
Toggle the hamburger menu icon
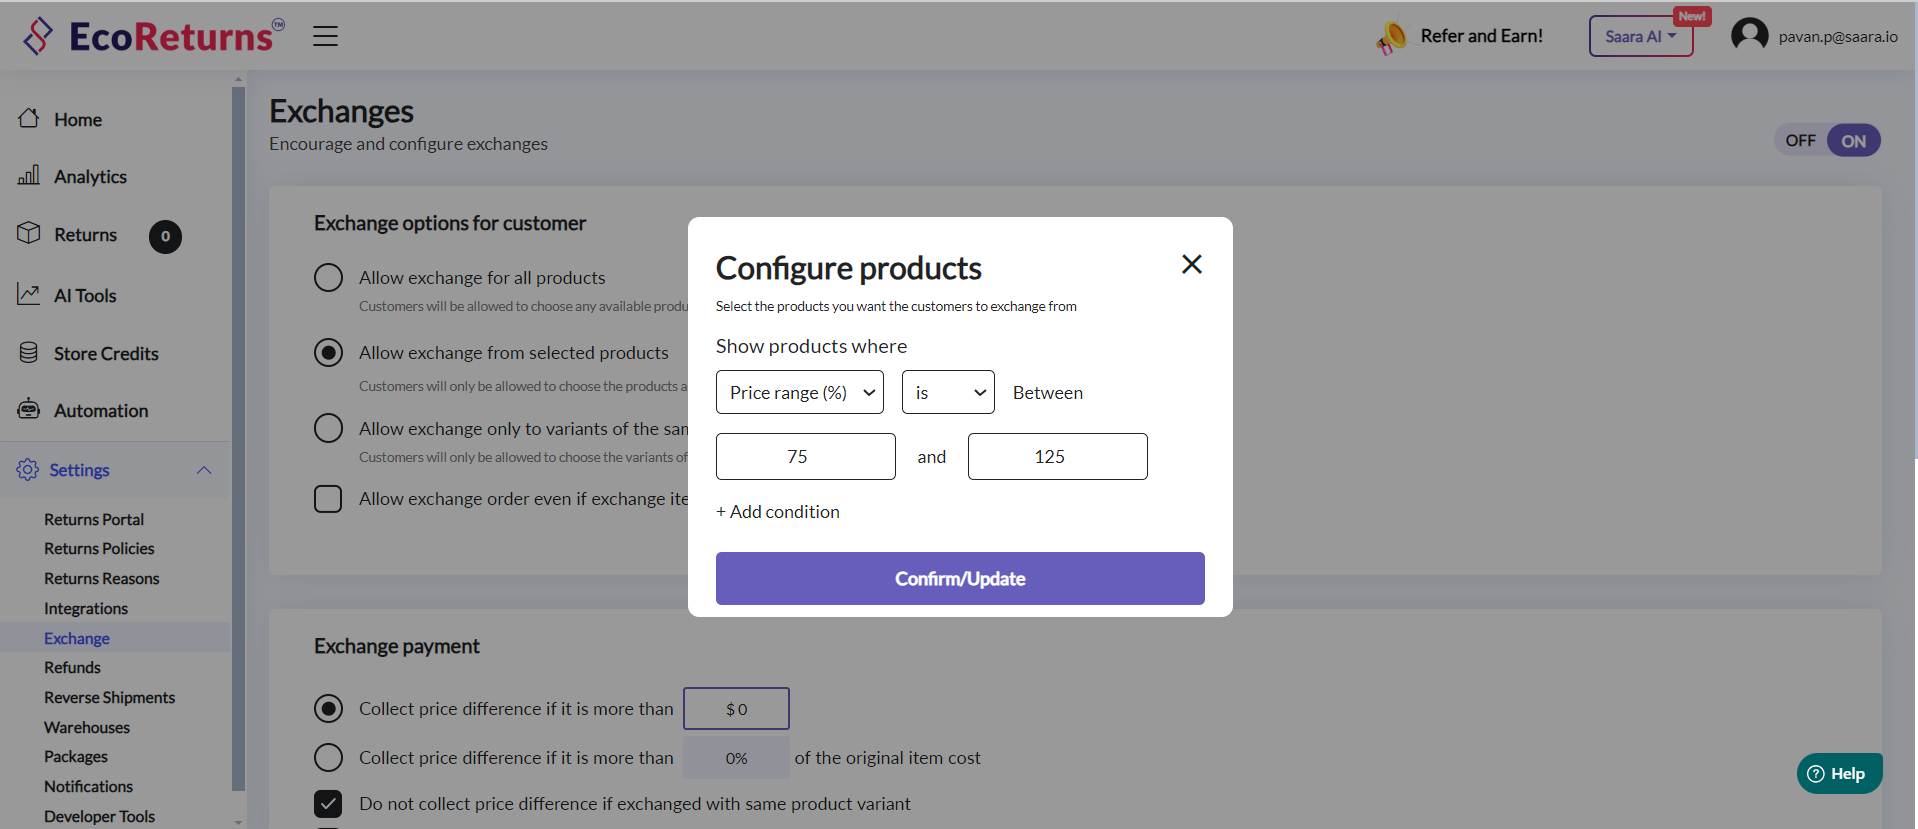[325, 36]
